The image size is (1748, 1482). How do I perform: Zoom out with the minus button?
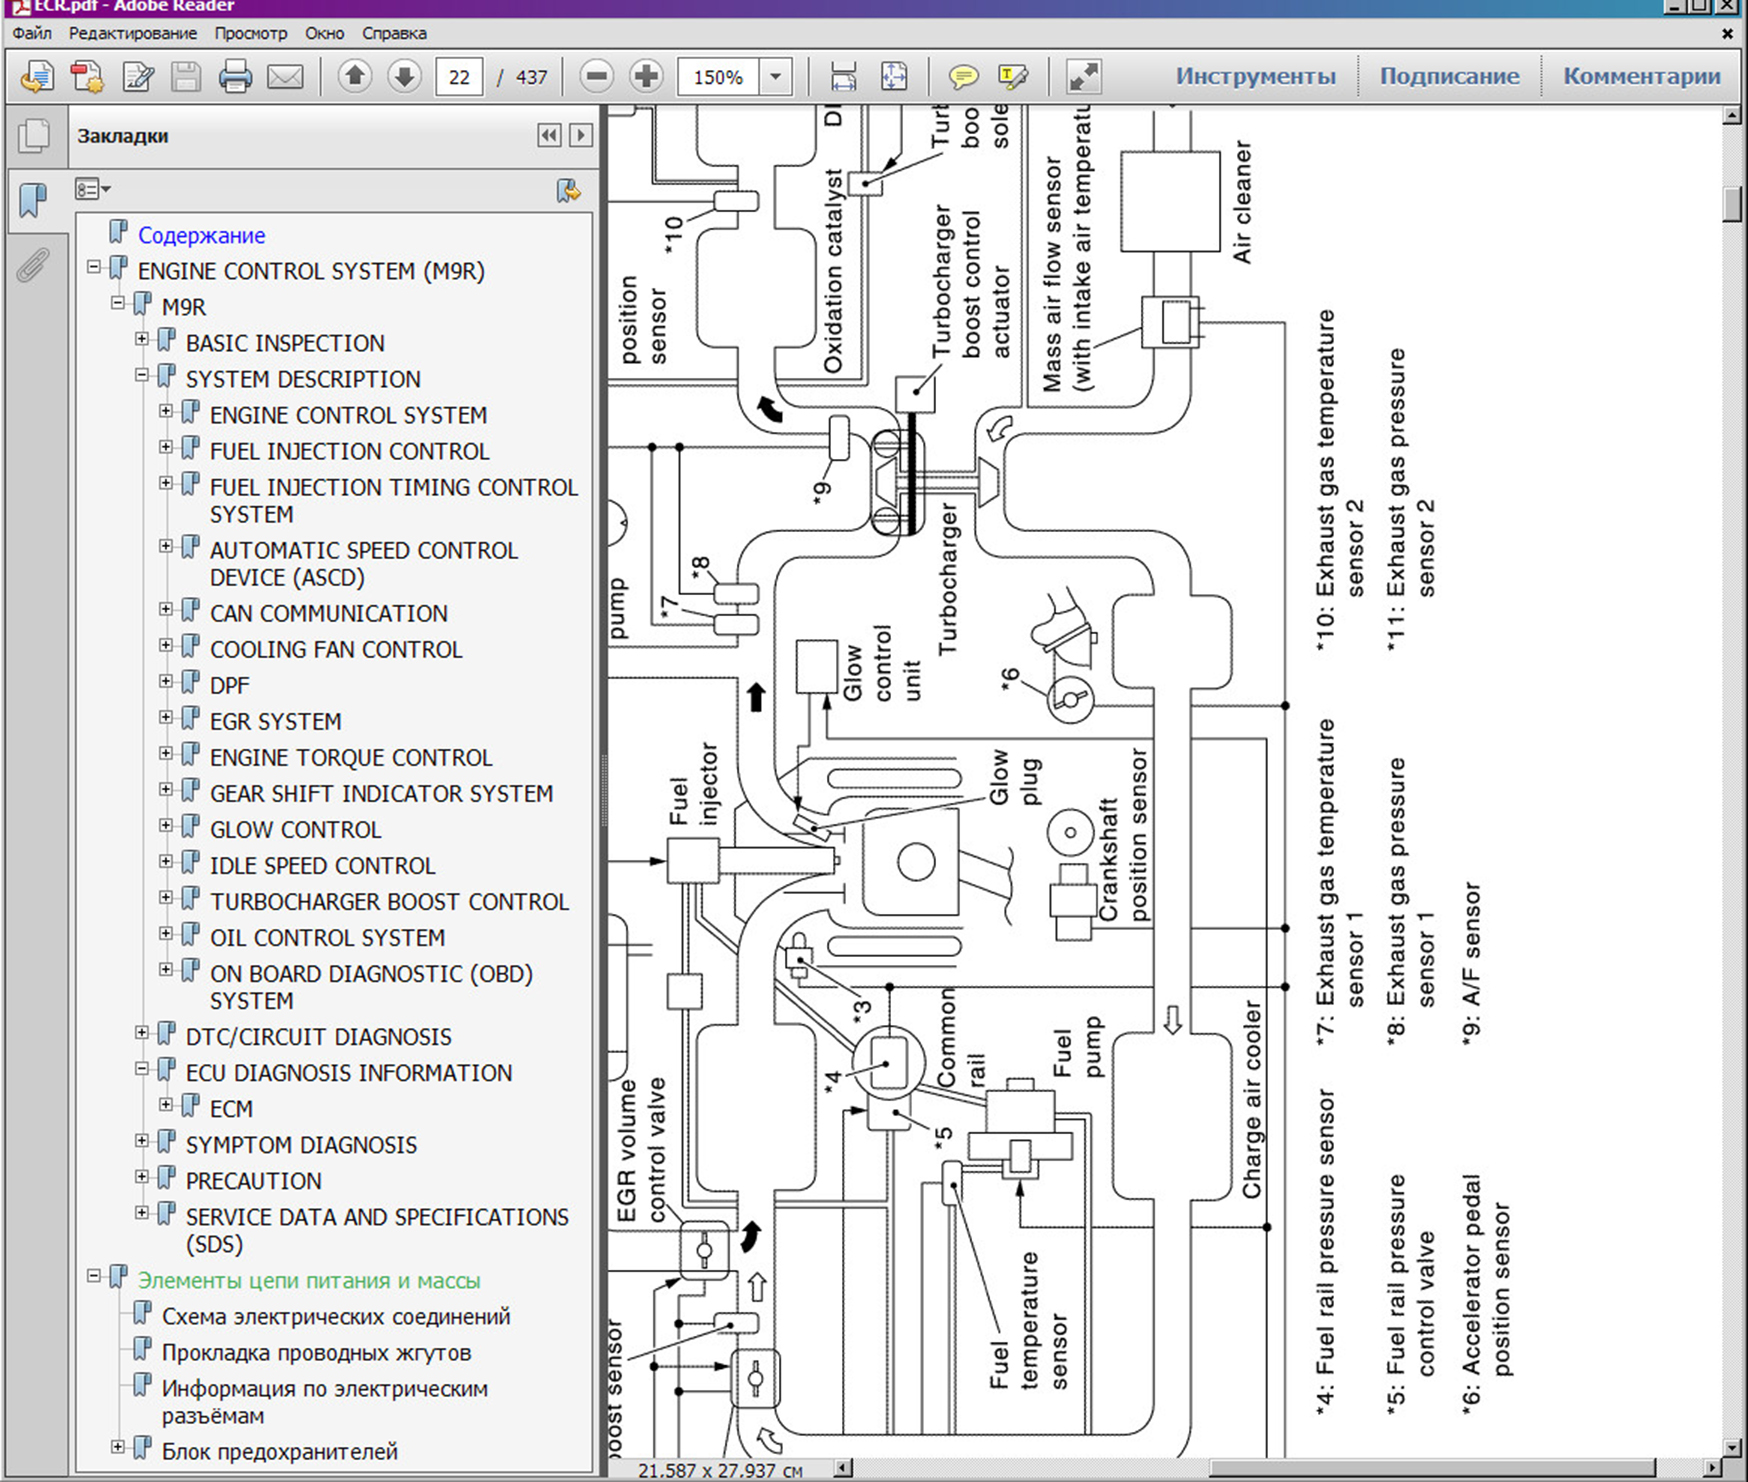click(x=596, y=77)
